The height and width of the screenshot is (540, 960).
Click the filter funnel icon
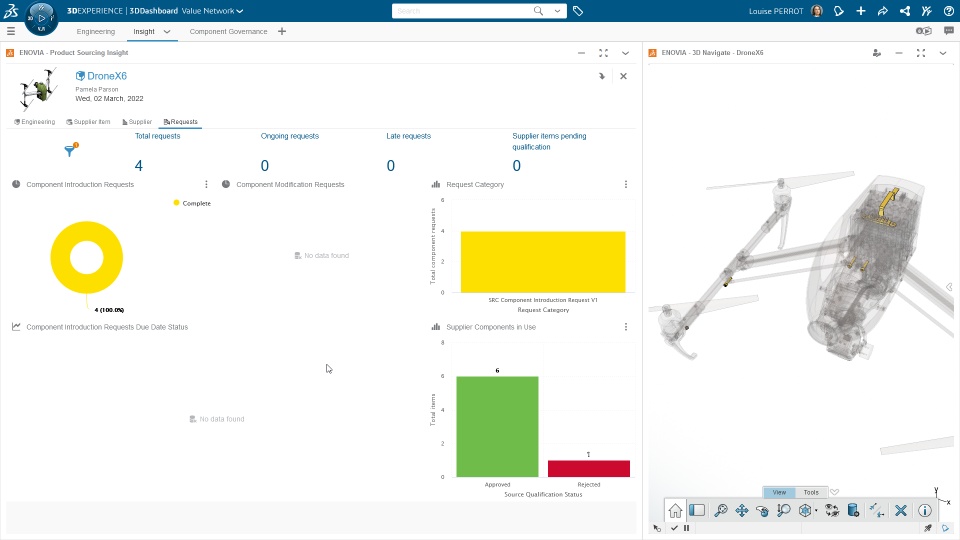pos(70,150)
